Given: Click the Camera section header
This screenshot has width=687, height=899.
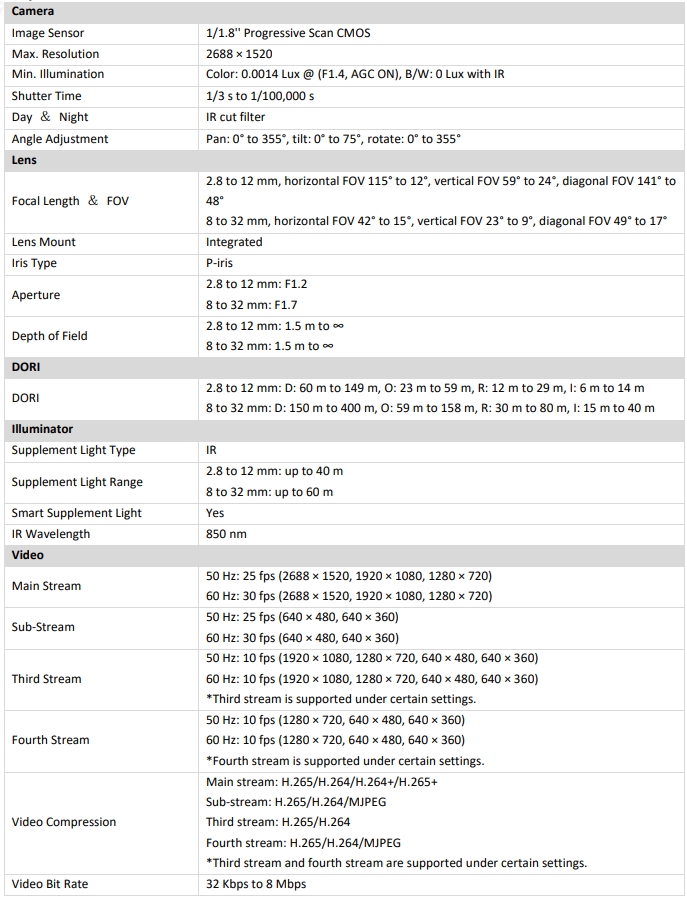Looking at the screenshot, I should [33, 11].
